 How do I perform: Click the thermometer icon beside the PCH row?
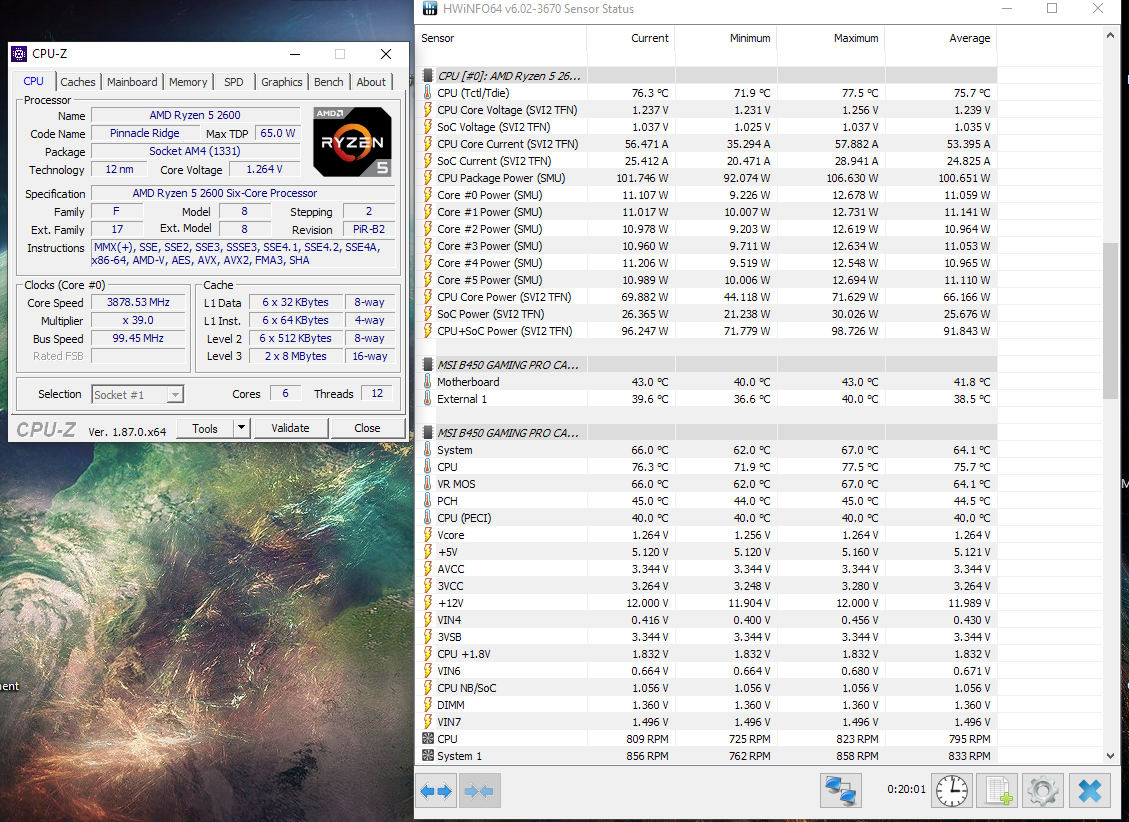click(428, 501)
